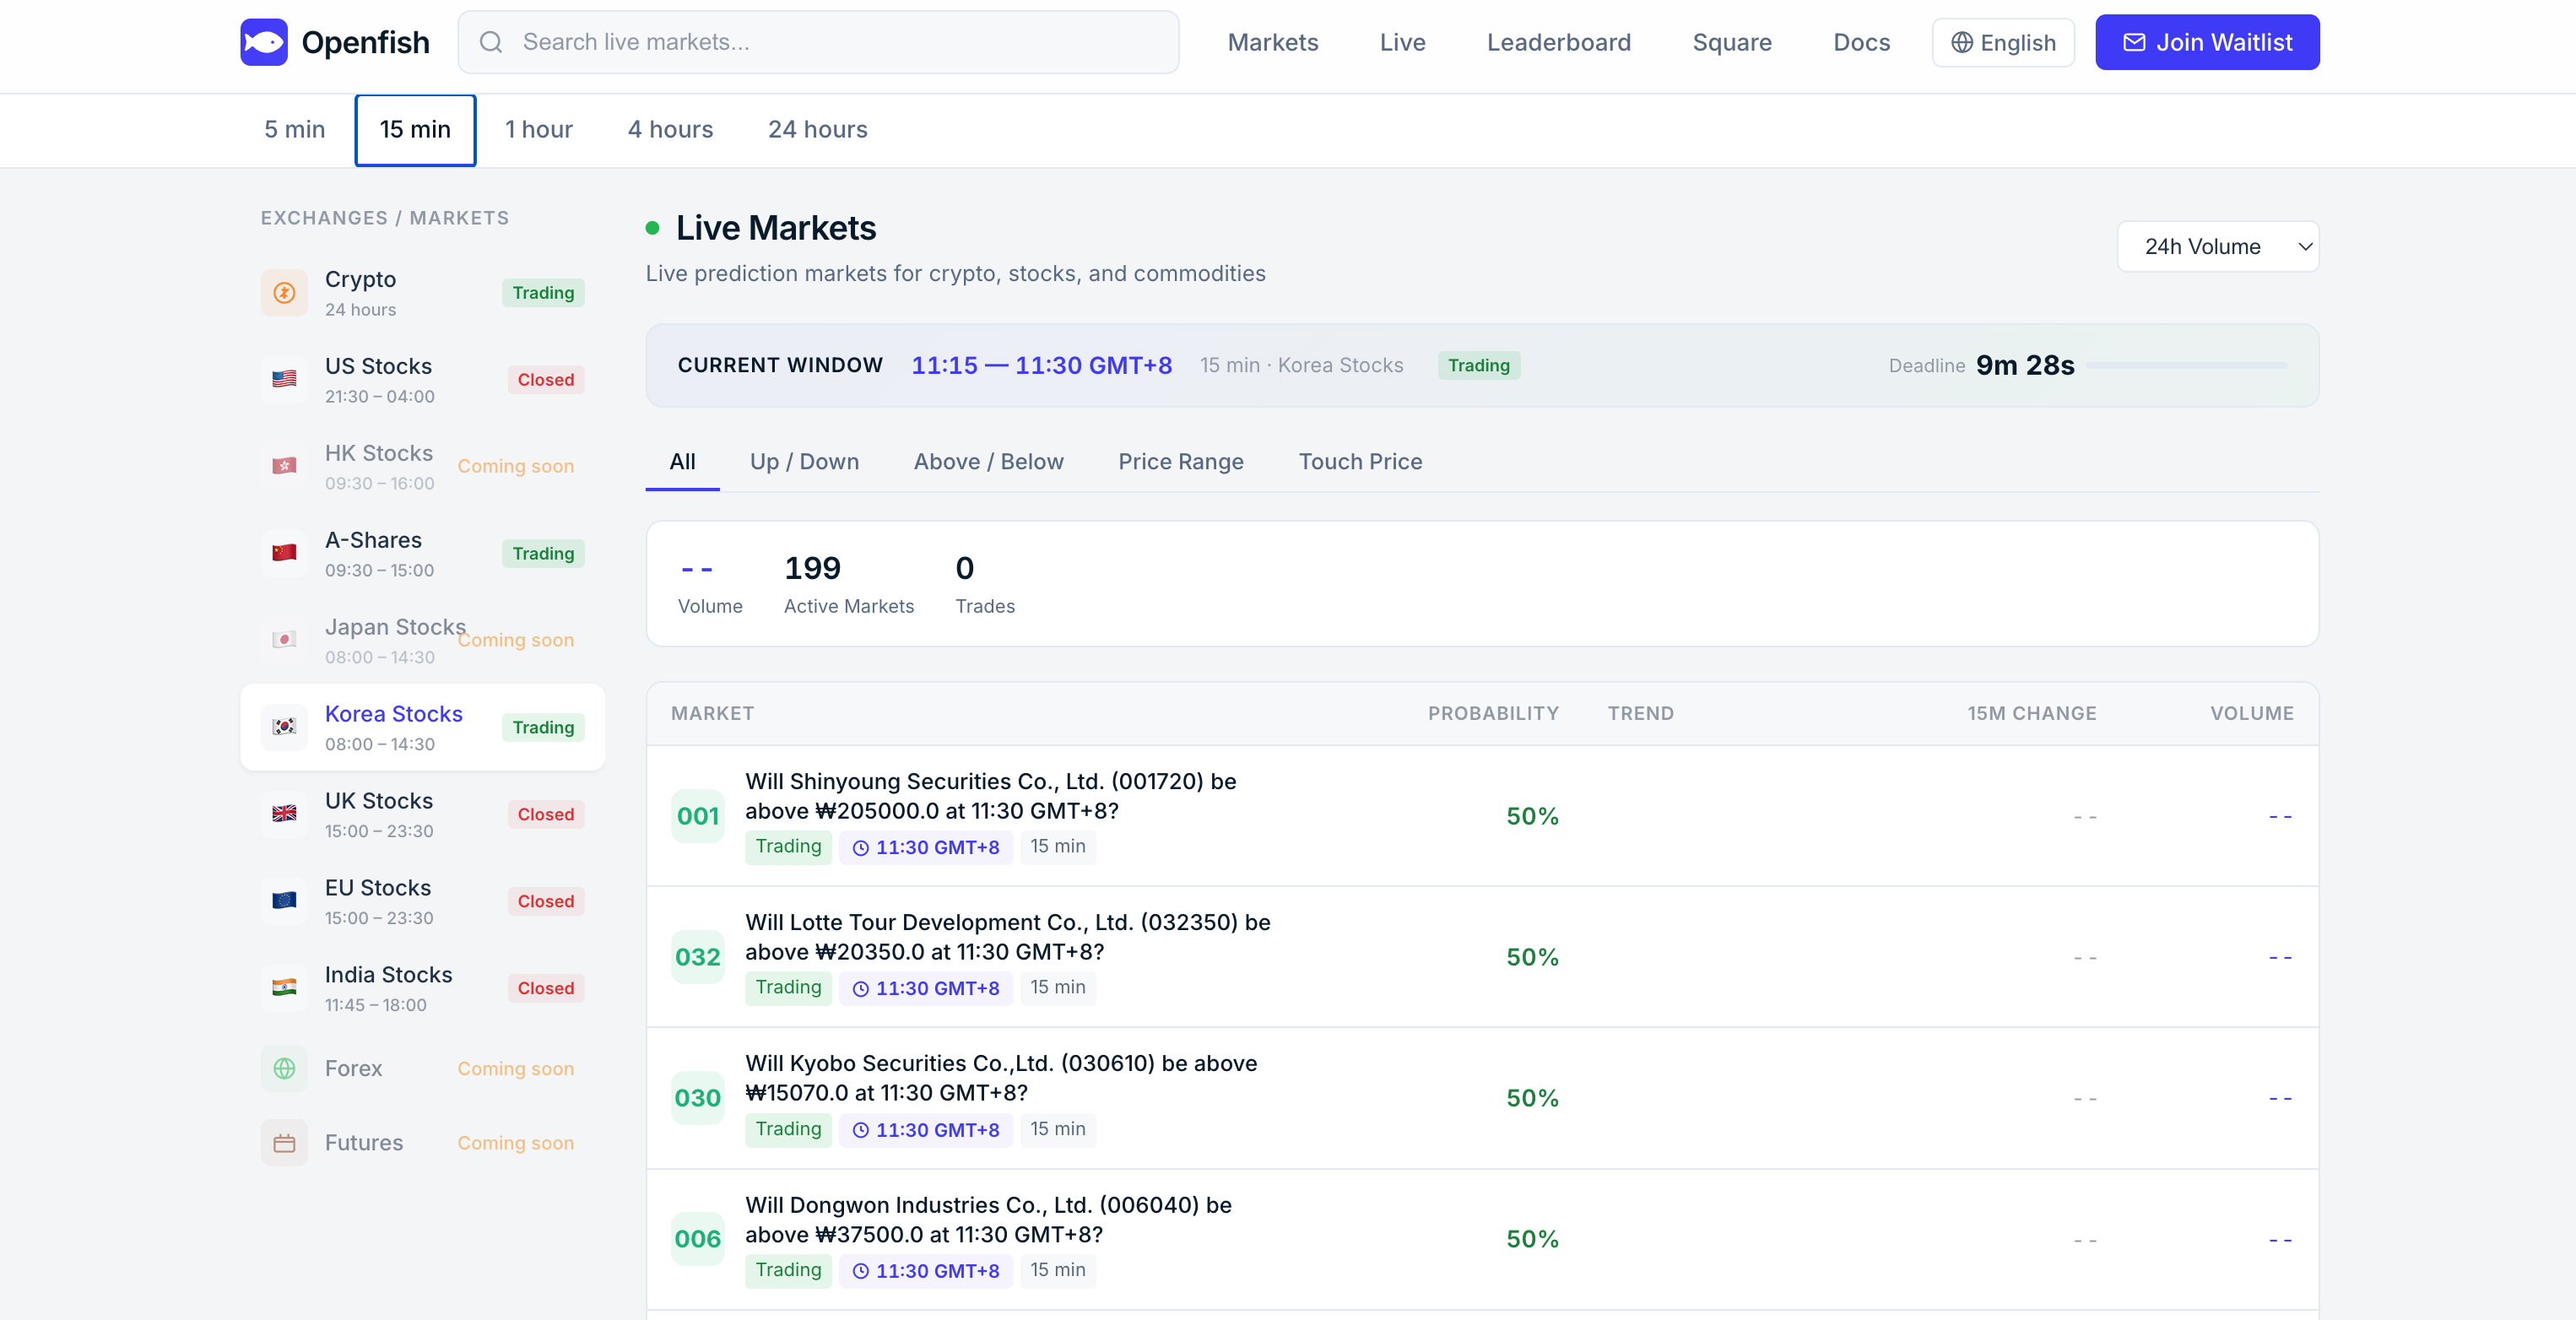Open the Live nav link
The image size is (2576, 1320).
[x=1402, y=42]
